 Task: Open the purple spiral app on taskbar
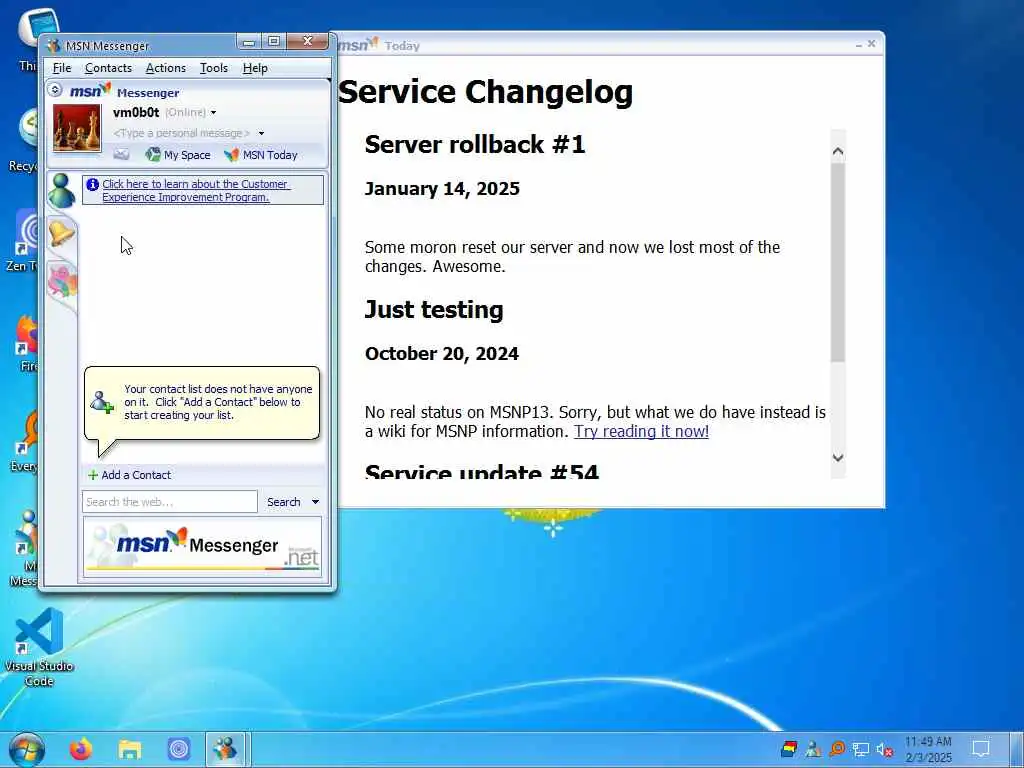(178, 749)
